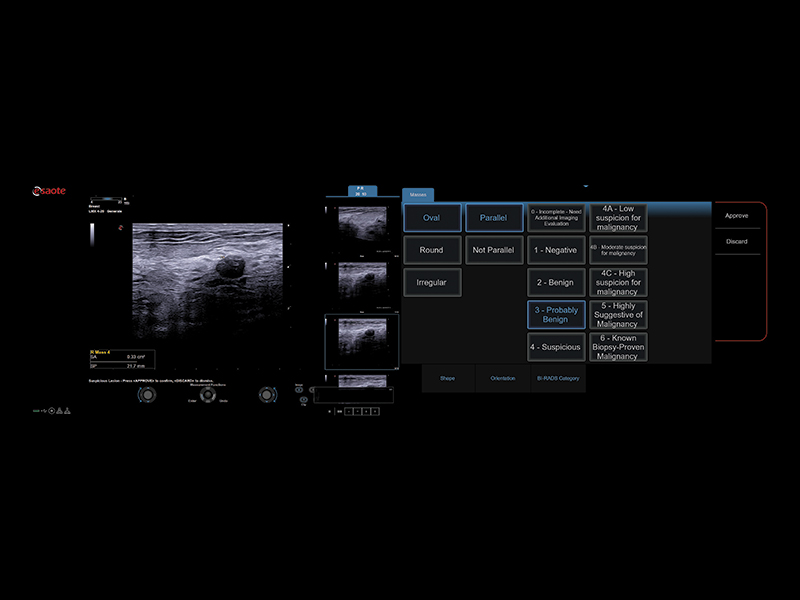
Task: Click the Image save icon
Action: point(299,389)
